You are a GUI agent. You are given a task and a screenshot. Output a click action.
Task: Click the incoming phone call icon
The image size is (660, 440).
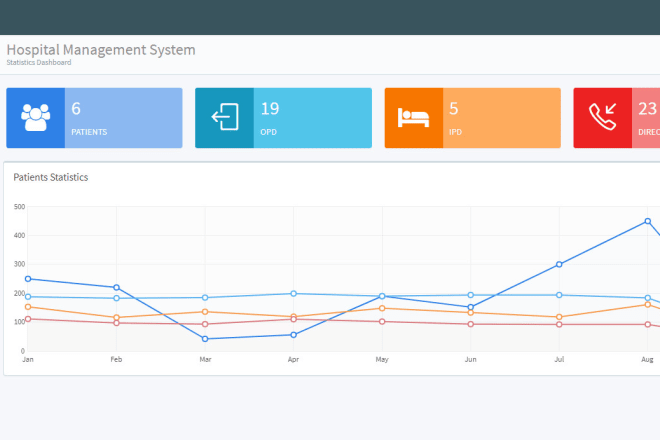pos(602,117)
